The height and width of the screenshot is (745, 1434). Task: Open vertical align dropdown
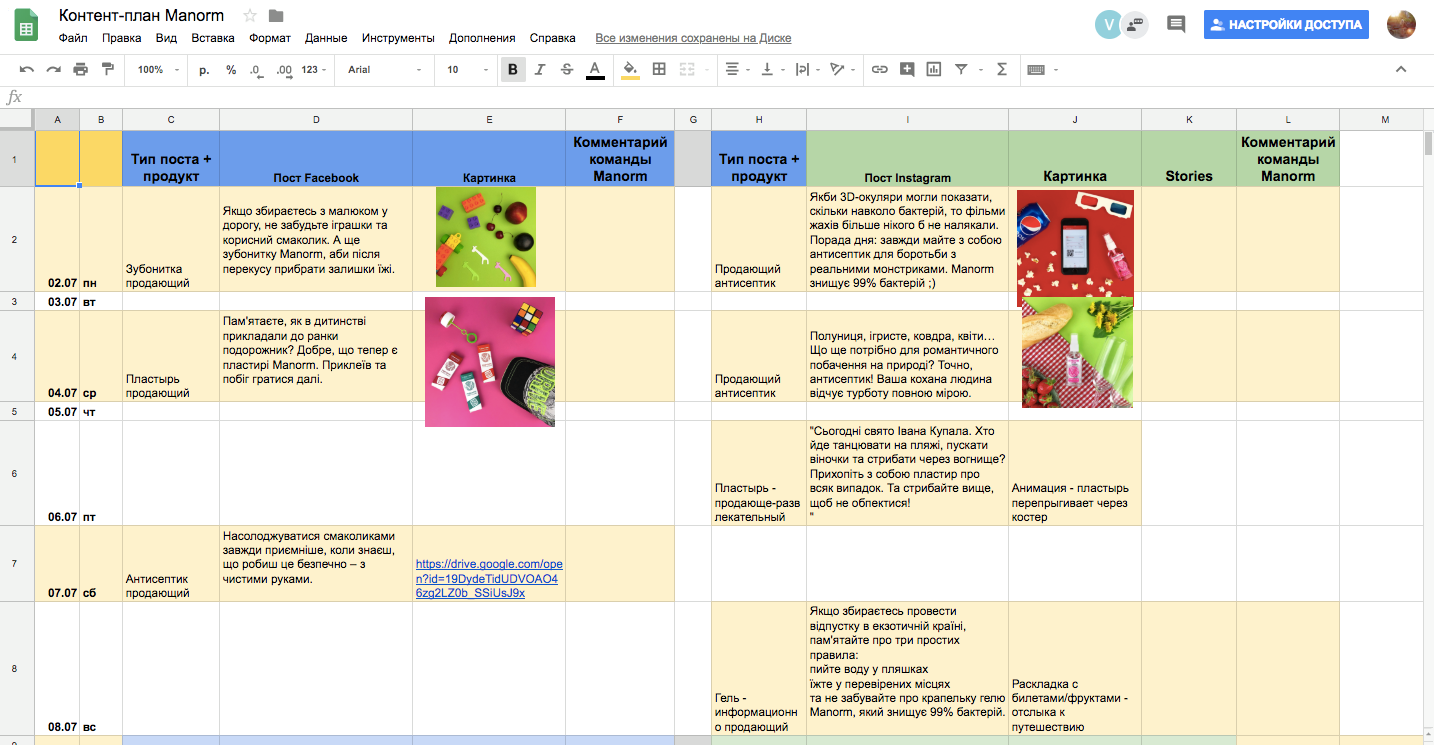click(x=773, y=69)
